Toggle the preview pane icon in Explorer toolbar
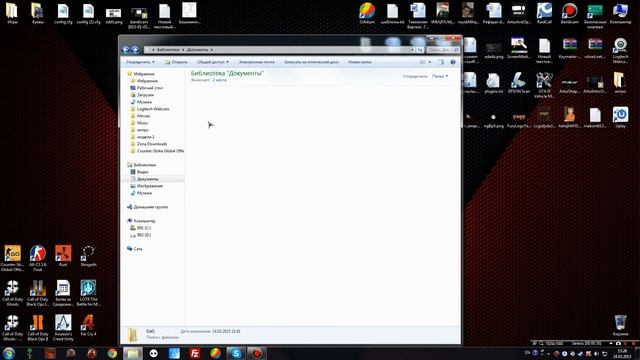Image resolution: width=640 pixels, height=360 pixels. tap(441, 62)
